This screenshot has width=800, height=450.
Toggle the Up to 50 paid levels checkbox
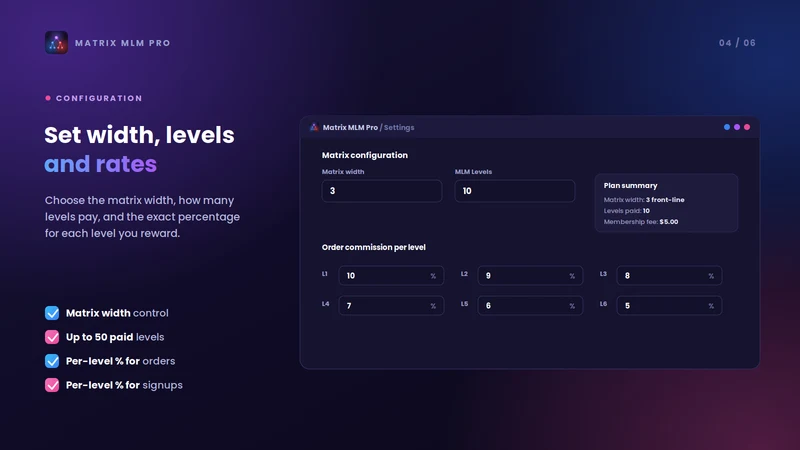(52, 337)
